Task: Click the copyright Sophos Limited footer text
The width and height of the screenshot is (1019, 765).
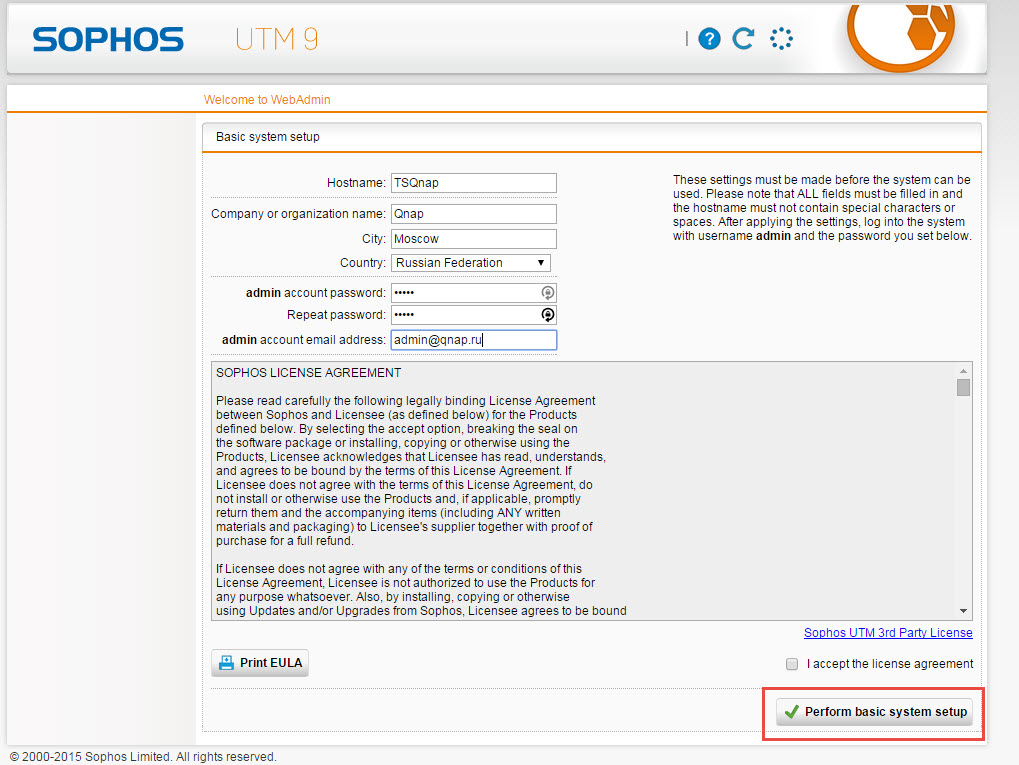Action: click(x=143, y=757)
